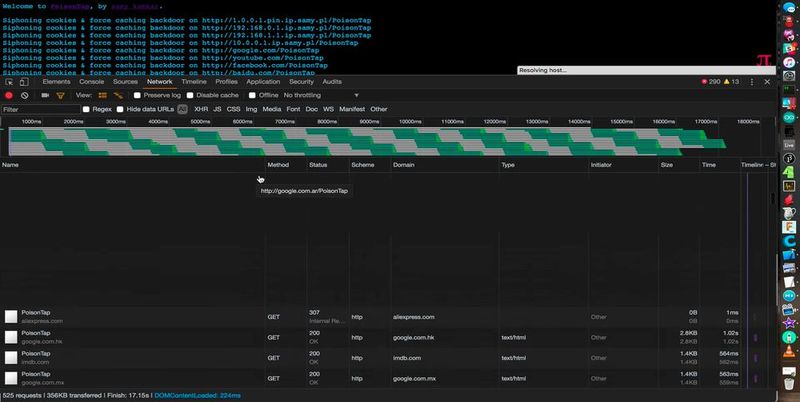Select the inspect element pointer icon
The height and width of the screenshot is (402, 800).
(x=9, y=82)
